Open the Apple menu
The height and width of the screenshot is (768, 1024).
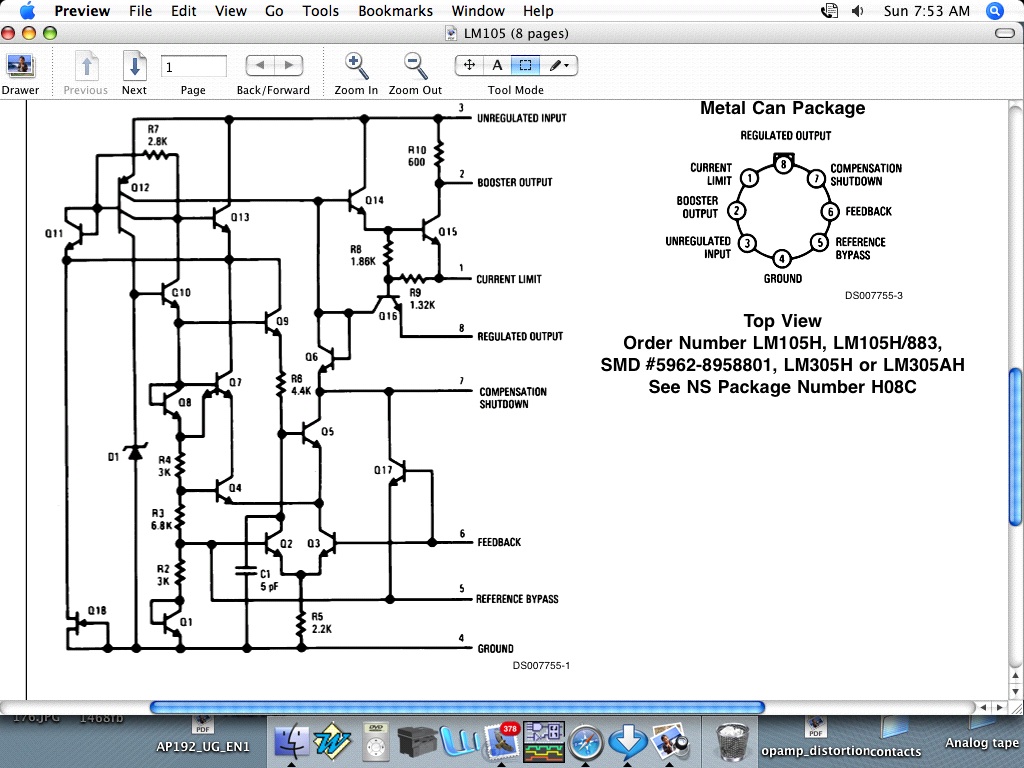coord(27,10)
